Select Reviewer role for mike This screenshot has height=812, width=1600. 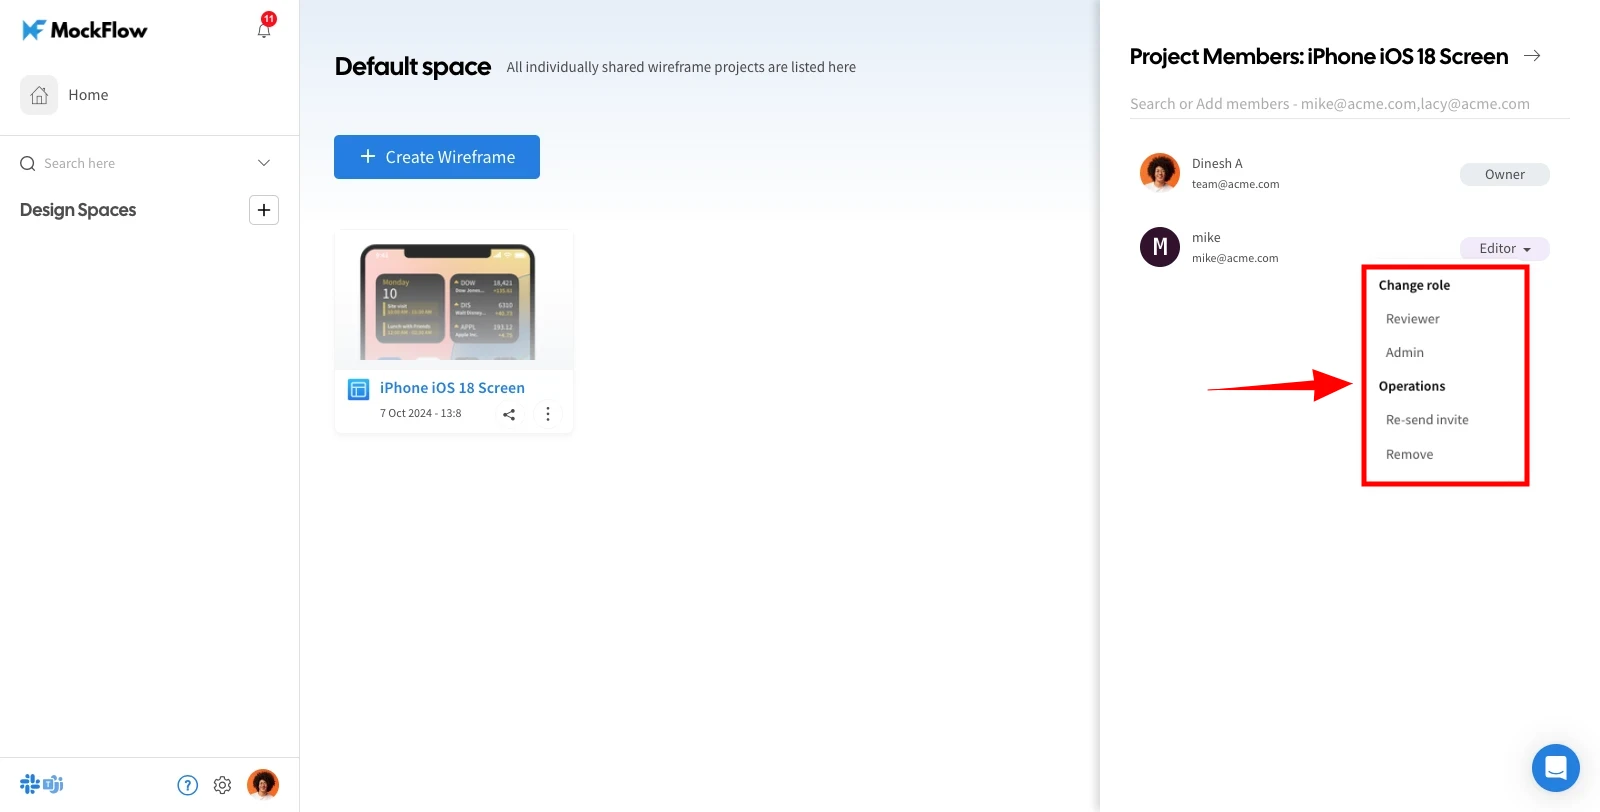(1413, 319)
